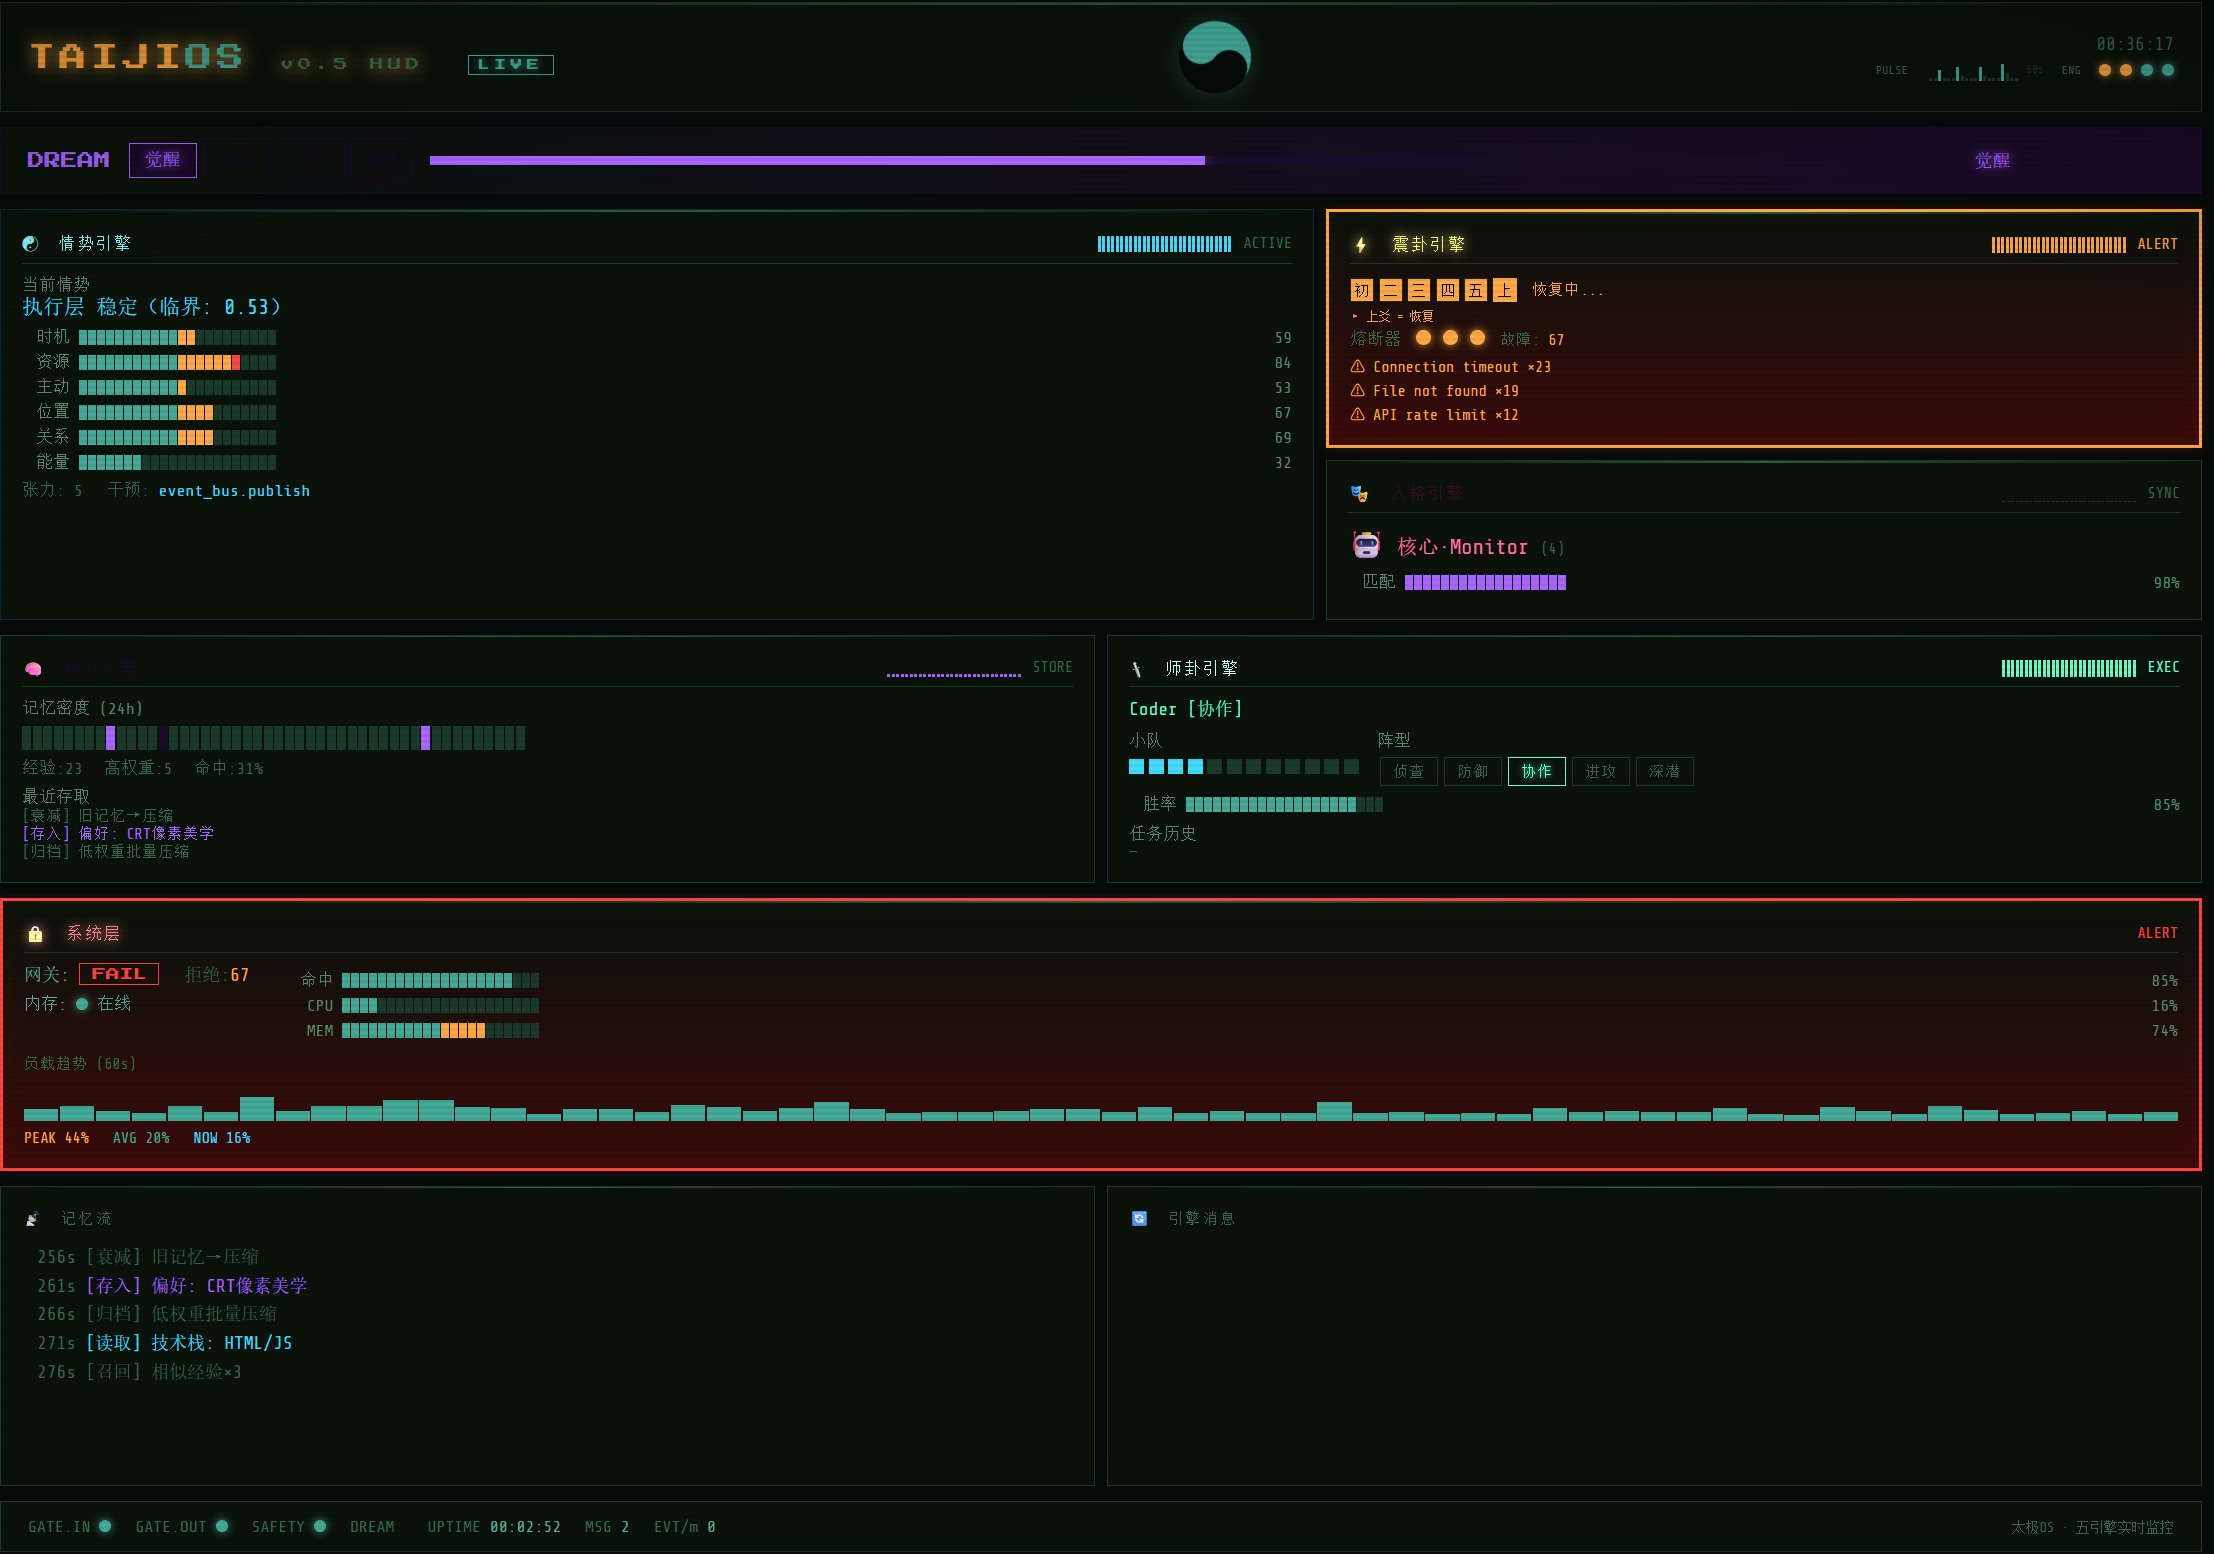Click the 256s [衰减] 旧记忆→压缩 row
The height and width of the screenshot is (1554, 2214).
(x=148, y=1257)
